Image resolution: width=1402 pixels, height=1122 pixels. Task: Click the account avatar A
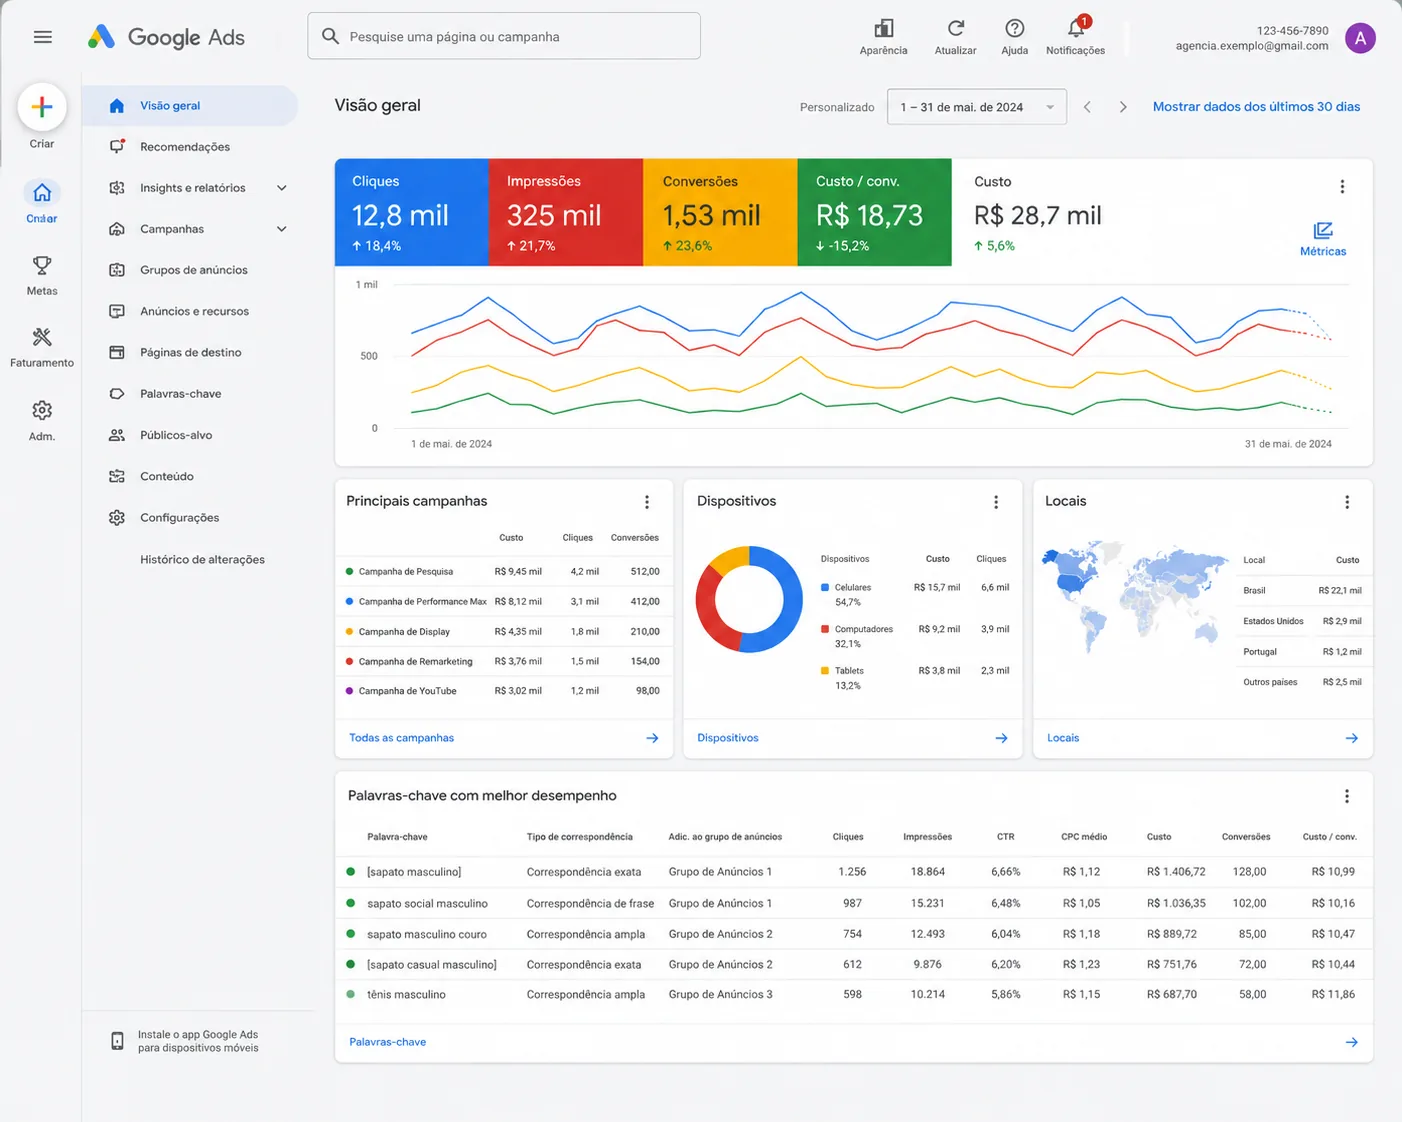(1360, 38)
